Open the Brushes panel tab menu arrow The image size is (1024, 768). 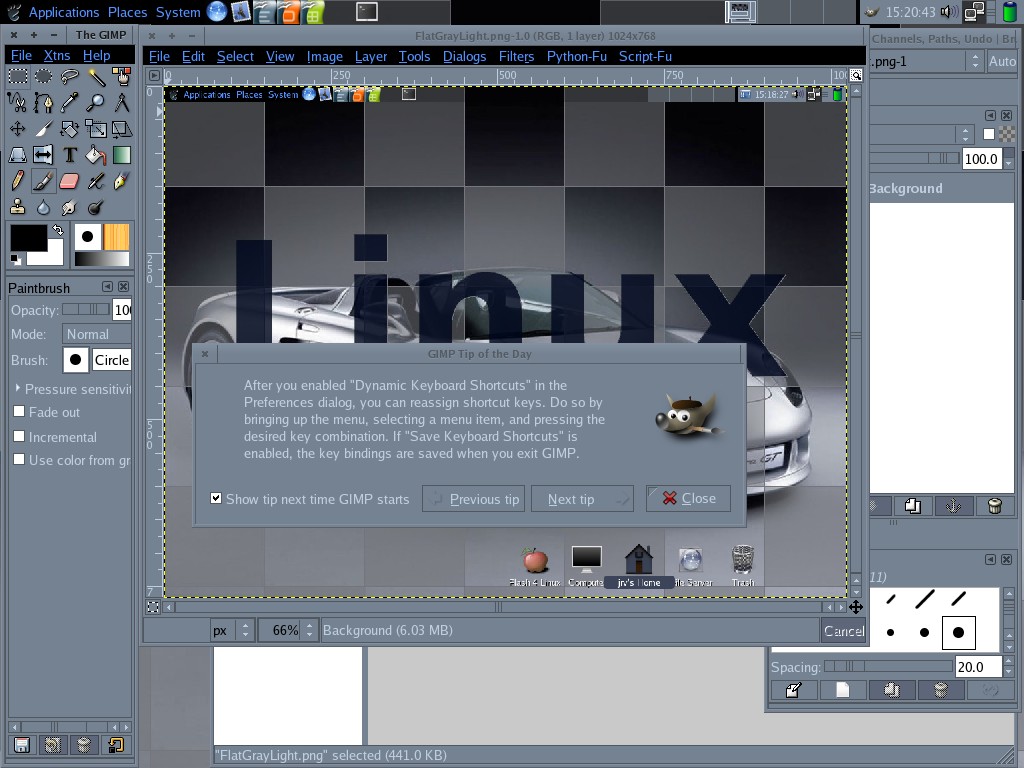pos(990,560)
